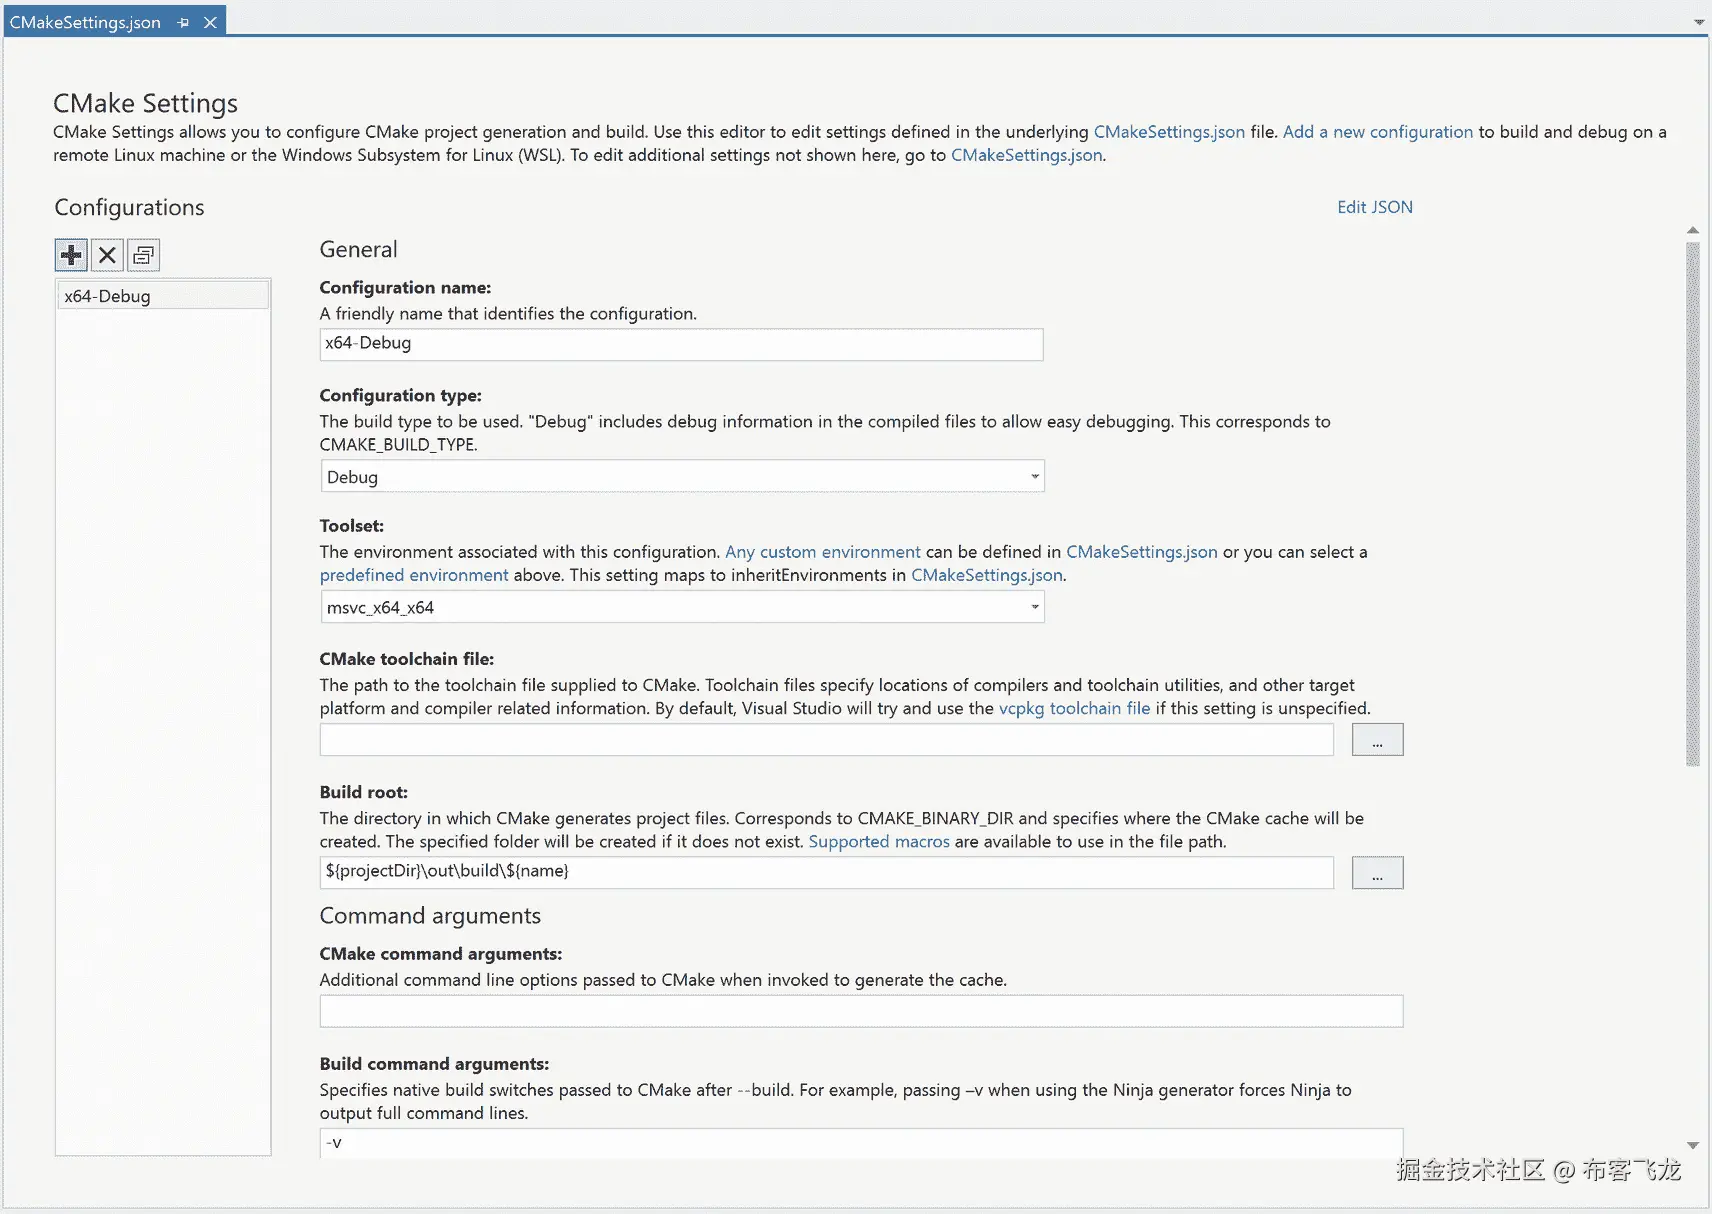Click inside the Configuration name text field
This screenshot has width=1712, height=1214.
click(x=680, y=344)
